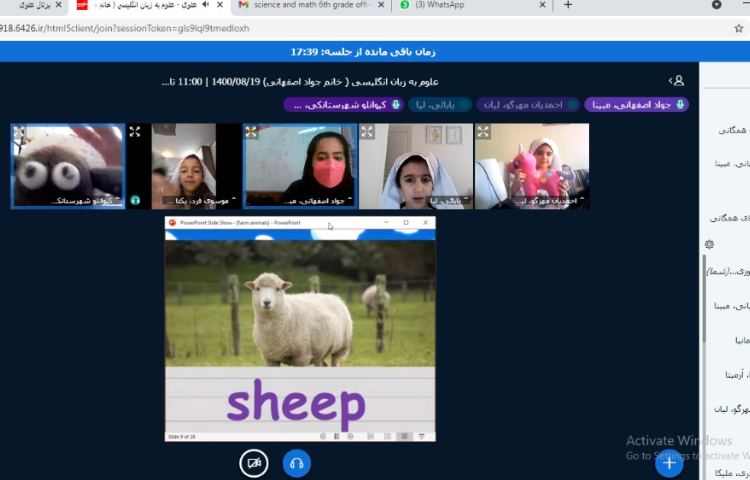750x480 pixels.
Task: Click the meeting title with date 1400/08/19
Action: click(x=300, y=82)
